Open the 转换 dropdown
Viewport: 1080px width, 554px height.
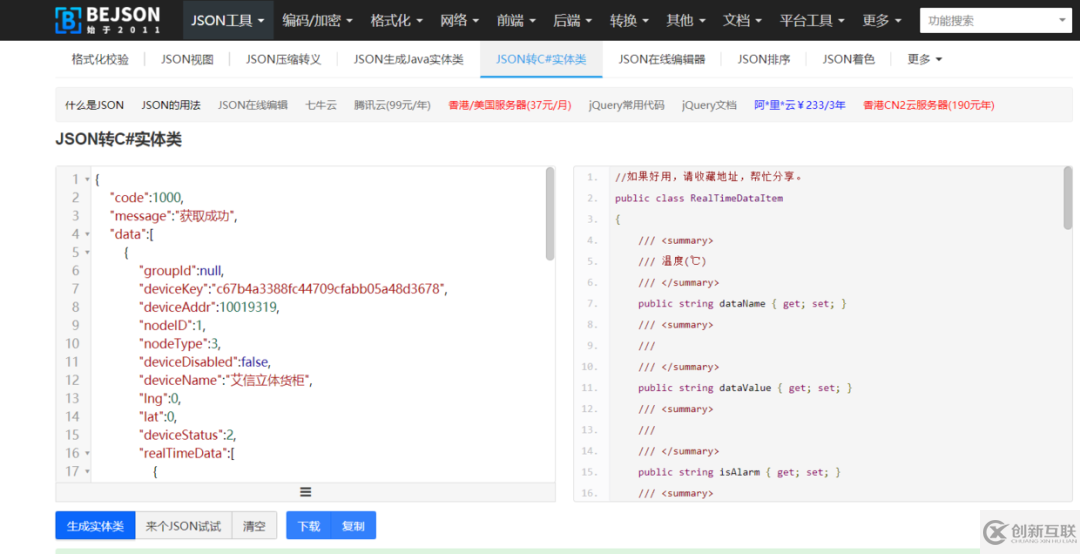click(x=629, y=20)
